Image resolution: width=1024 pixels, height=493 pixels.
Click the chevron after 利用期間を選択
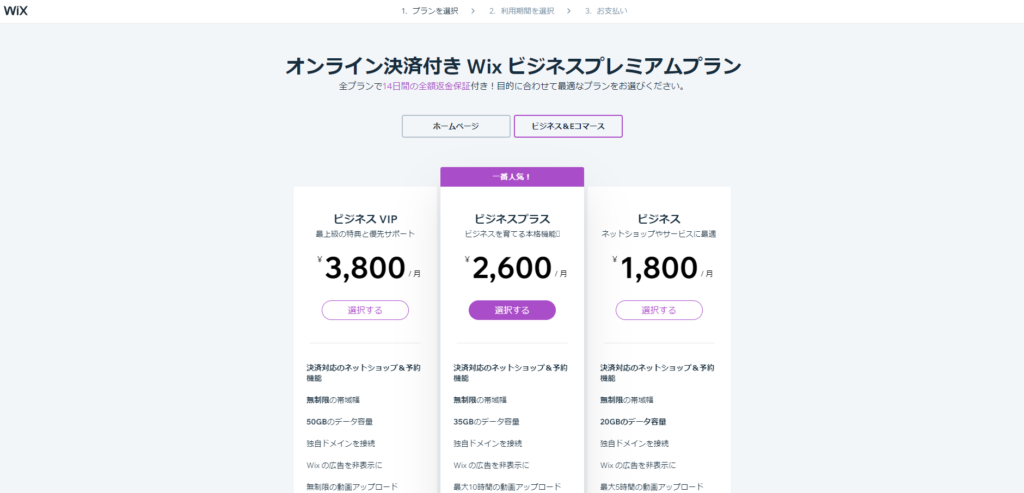pos(568,11)
